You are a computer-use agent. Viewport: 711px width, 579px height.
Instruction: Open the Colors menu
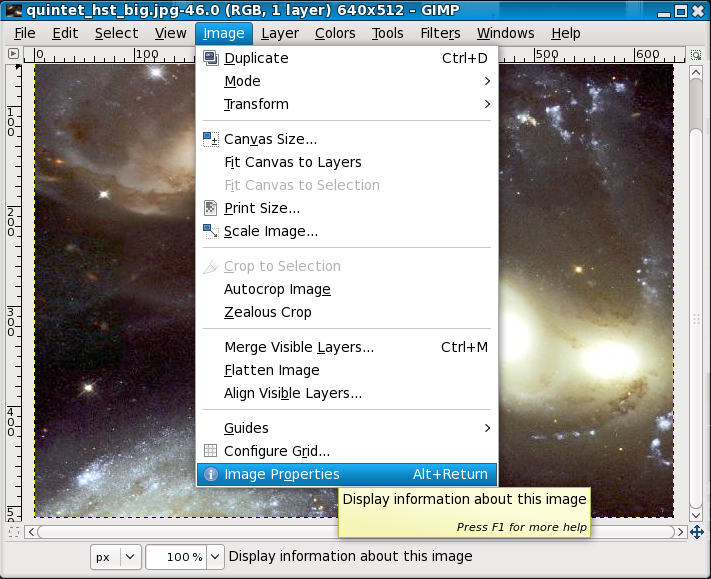tap(335, 33)
